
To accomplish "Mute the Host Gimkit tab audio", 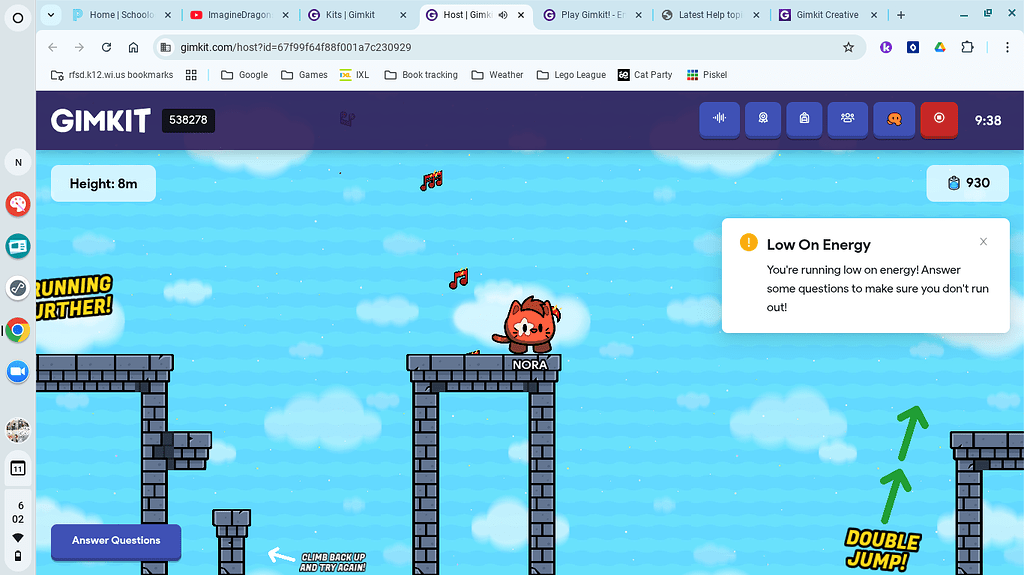I will (504, 15).
